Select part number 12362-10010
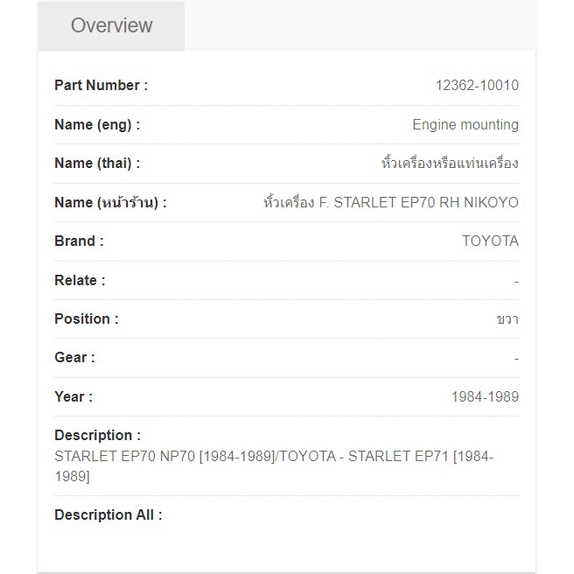This screenshot has height=574, width=574. [x=477, y=85]
